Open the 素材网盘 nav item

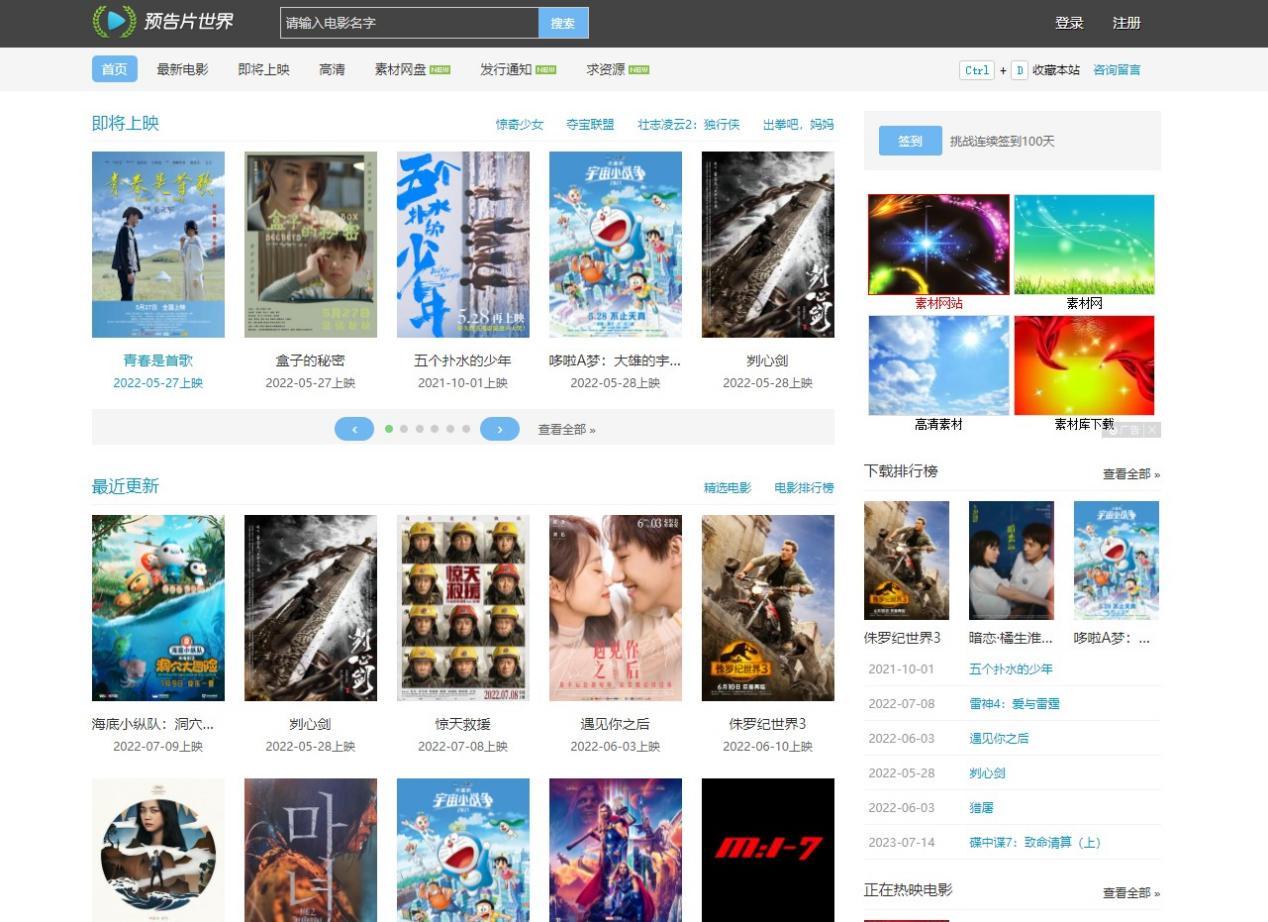click(x=412, y=69)
